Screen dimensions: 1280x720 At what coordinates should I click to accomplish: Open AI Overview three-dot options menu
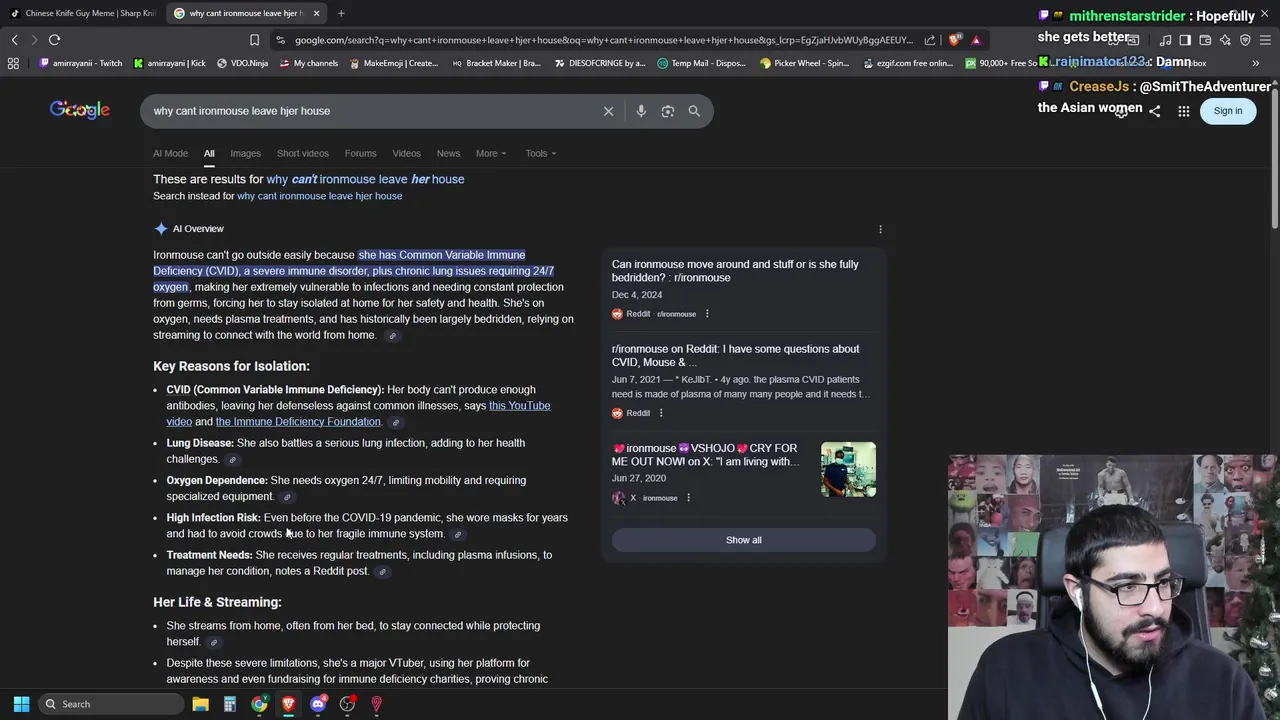880,229
